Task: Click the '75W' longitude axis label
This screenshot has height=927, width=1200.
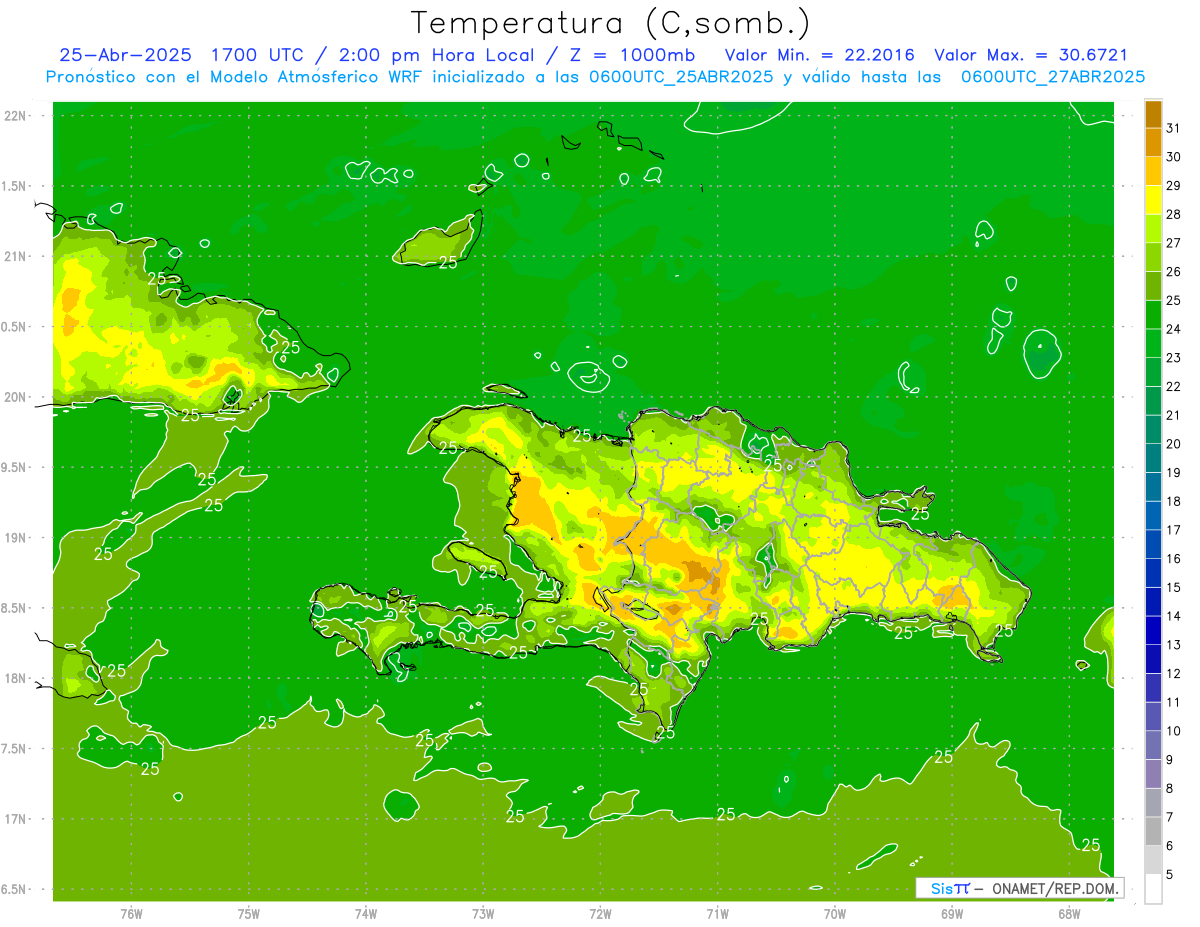Action: (x=249, y=913)
